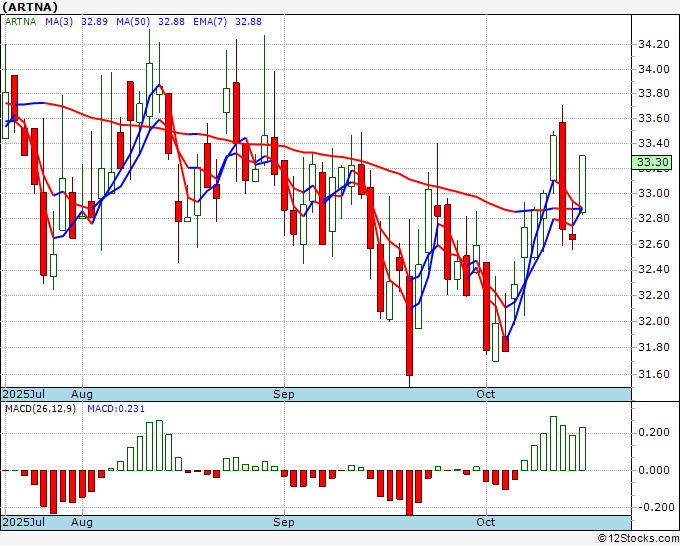Click the 33.30 current price tag
The width and height of the screenshot is (680, 546).
[652, 162]
